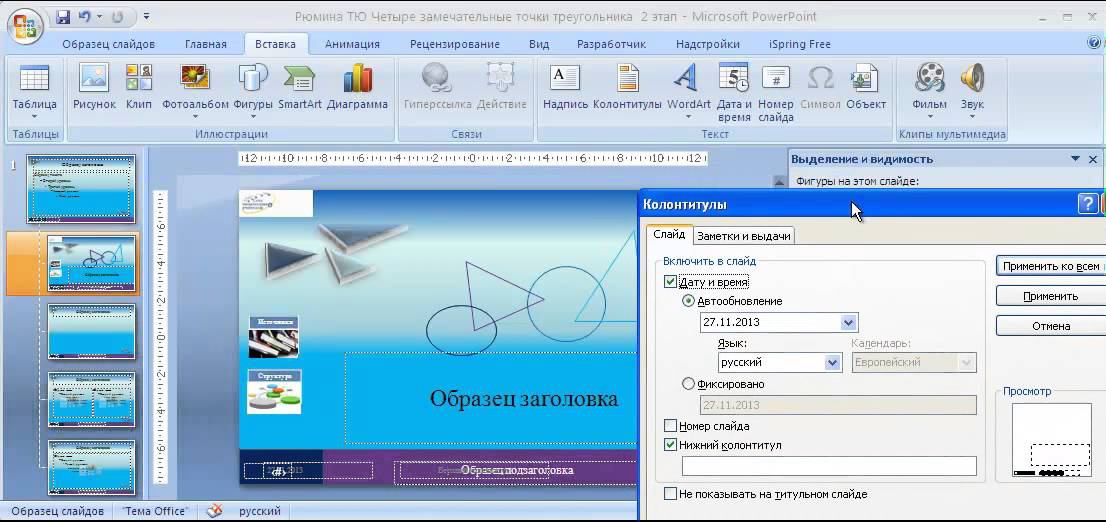Open the date format dropdown 27.11.2013

(849, 322)
